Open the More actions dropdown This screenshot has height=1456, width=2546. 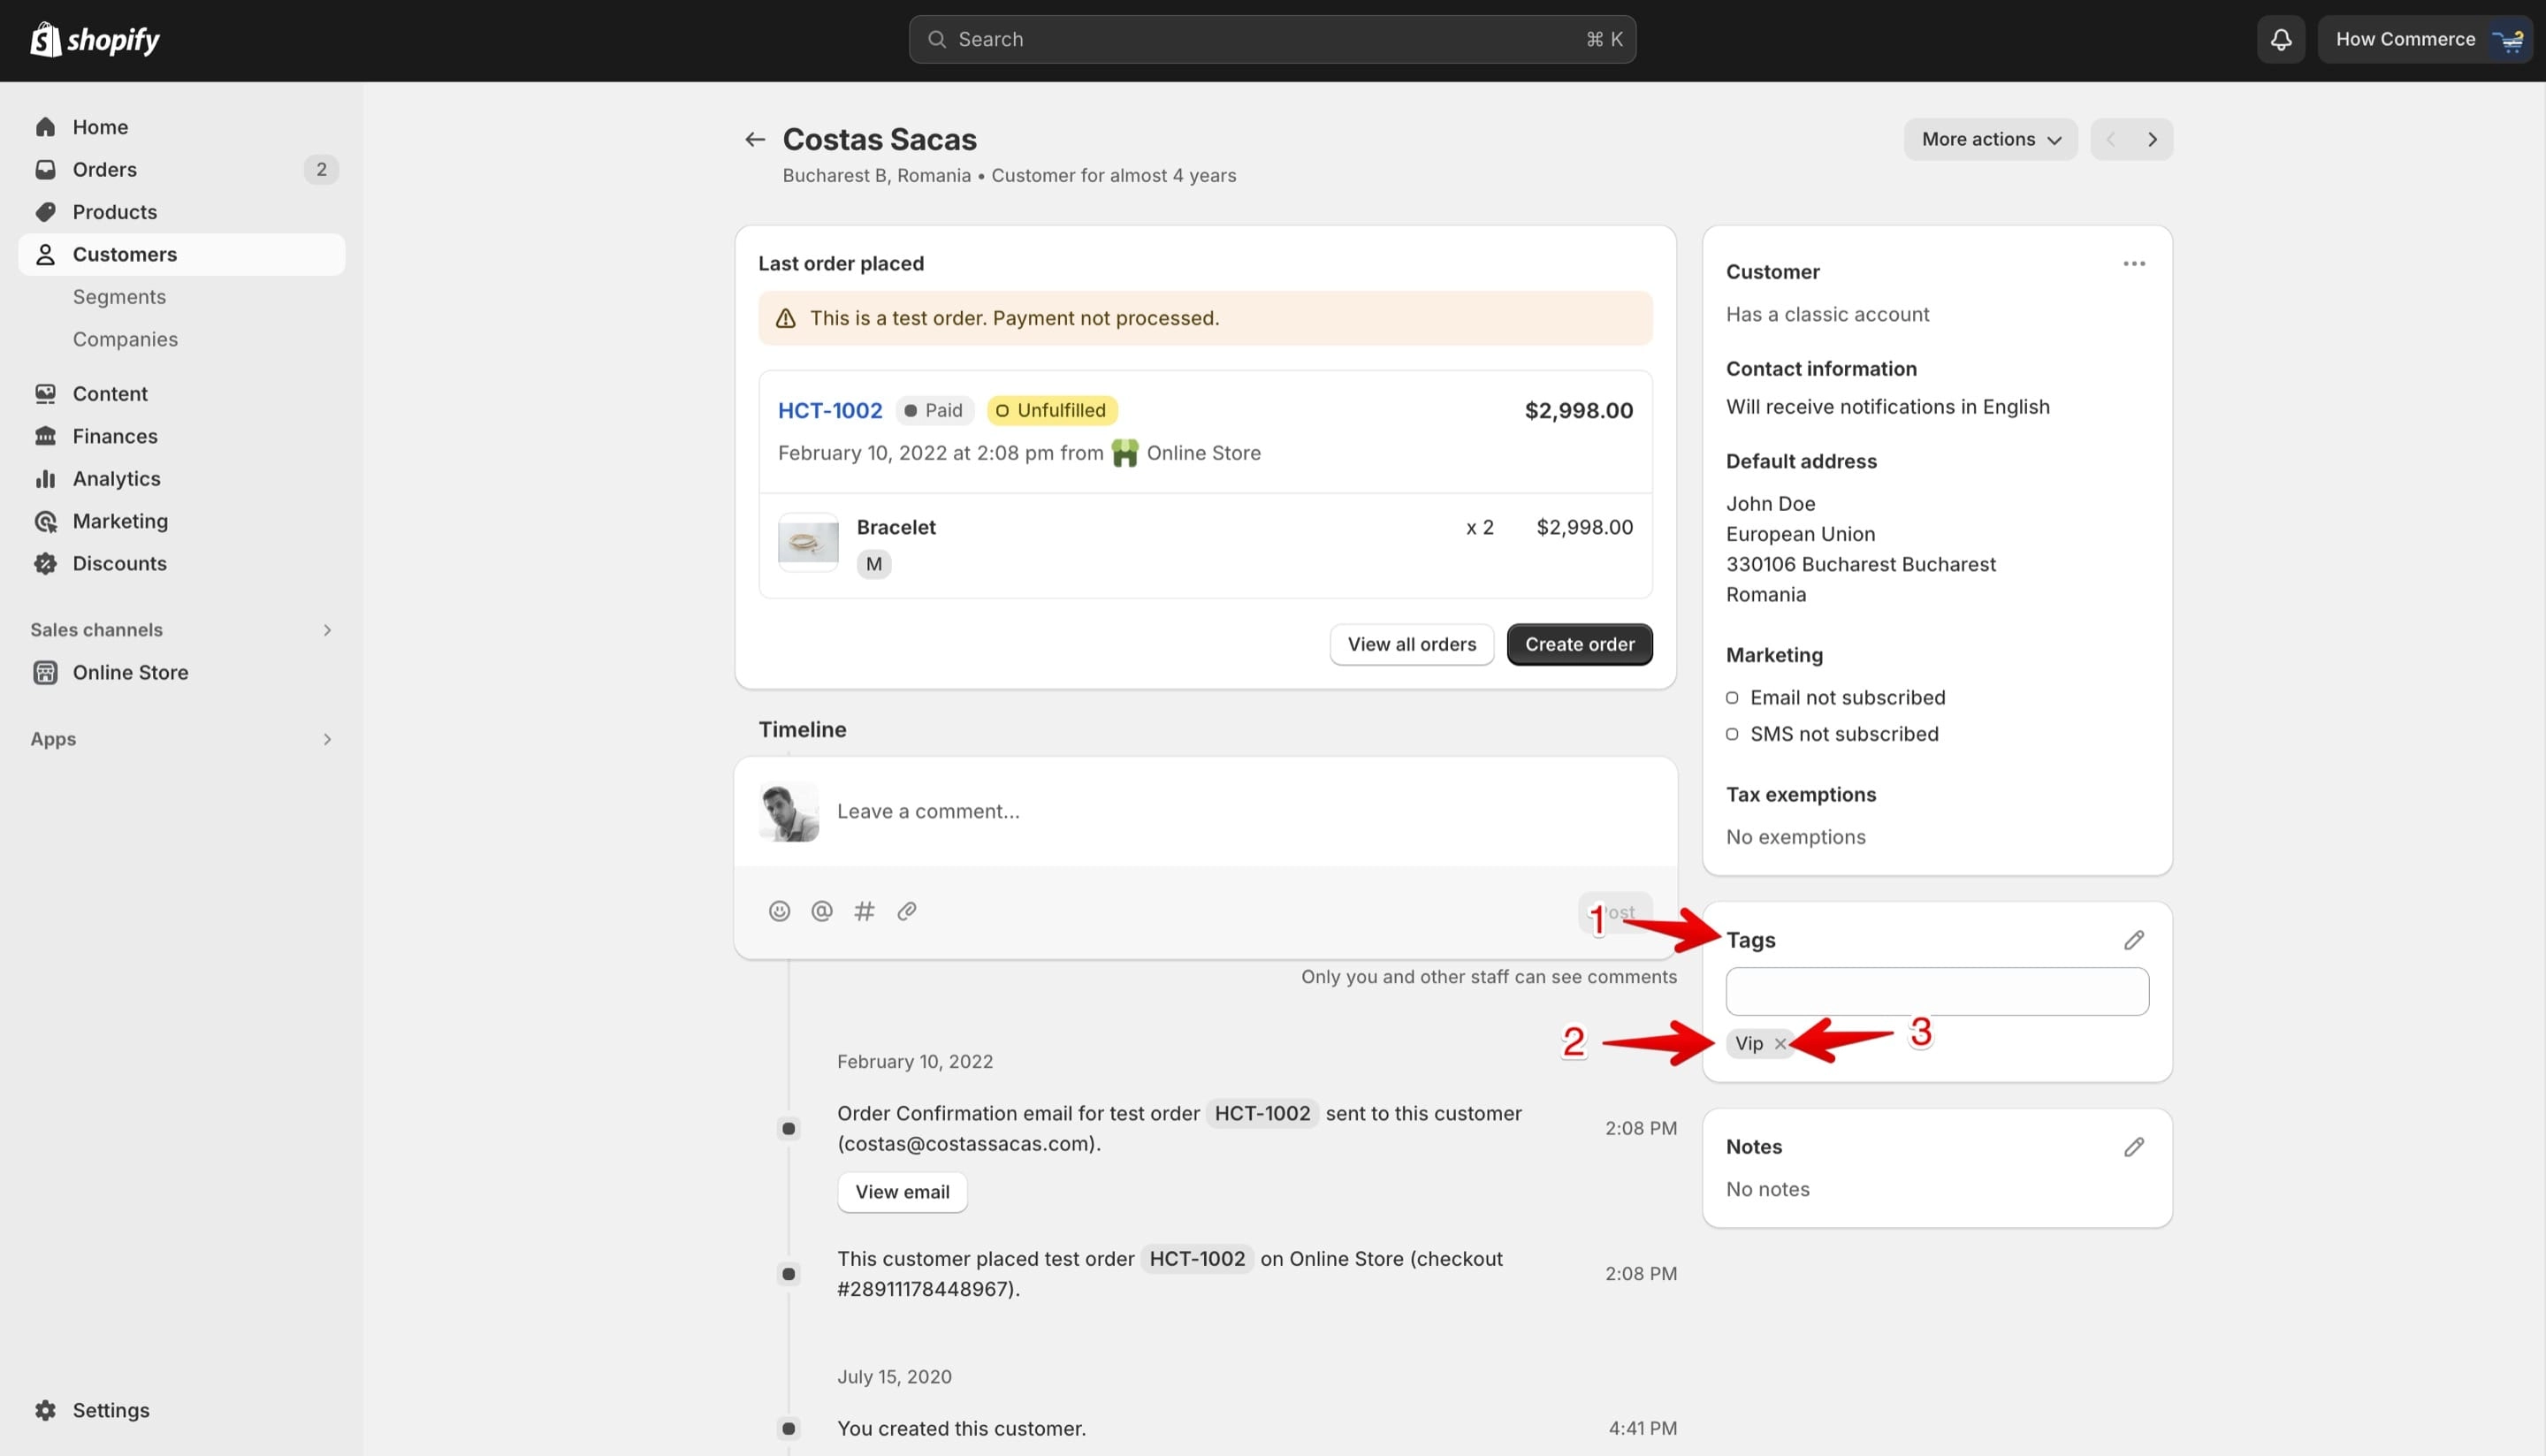[1990, 139]
